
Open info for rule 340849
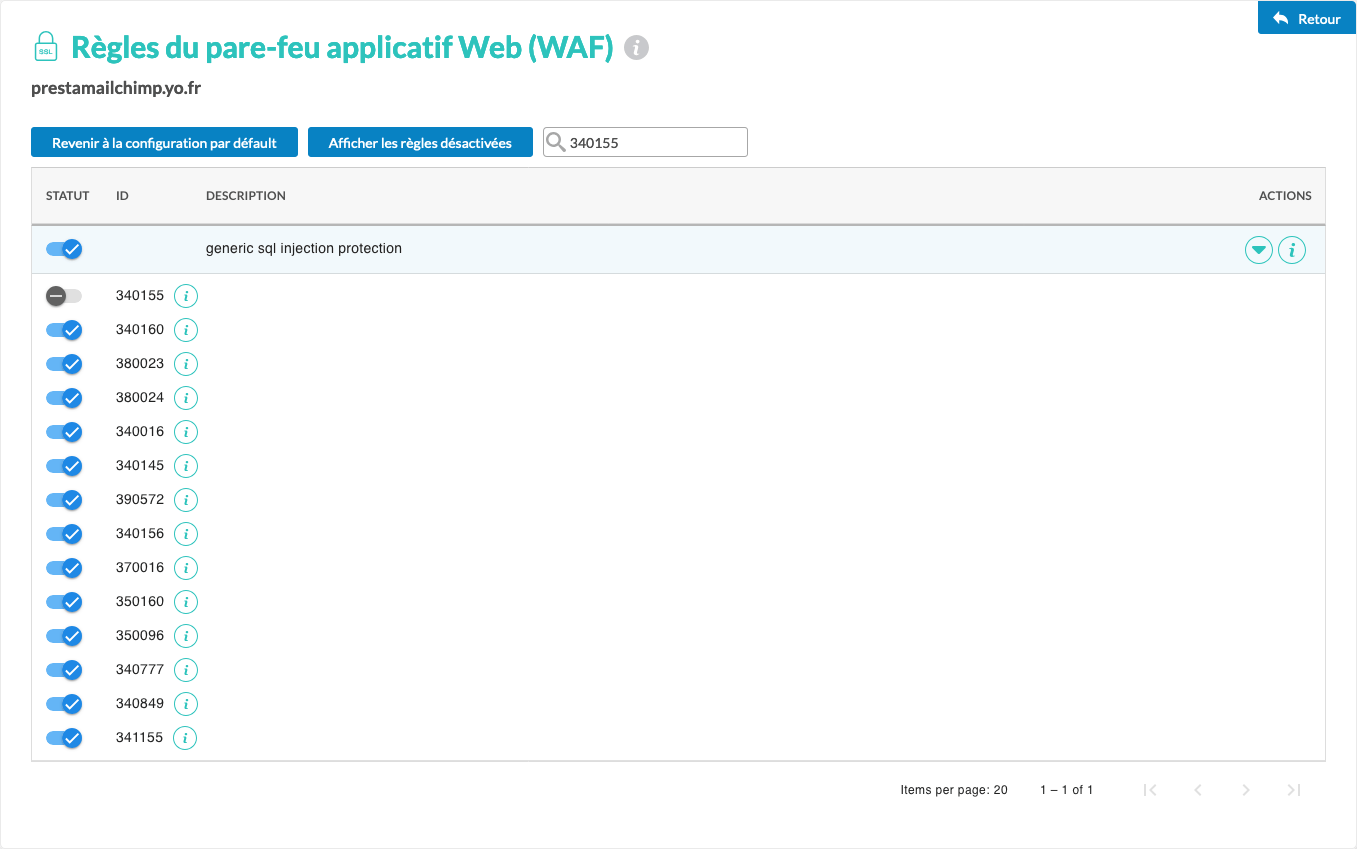(186, 704)
